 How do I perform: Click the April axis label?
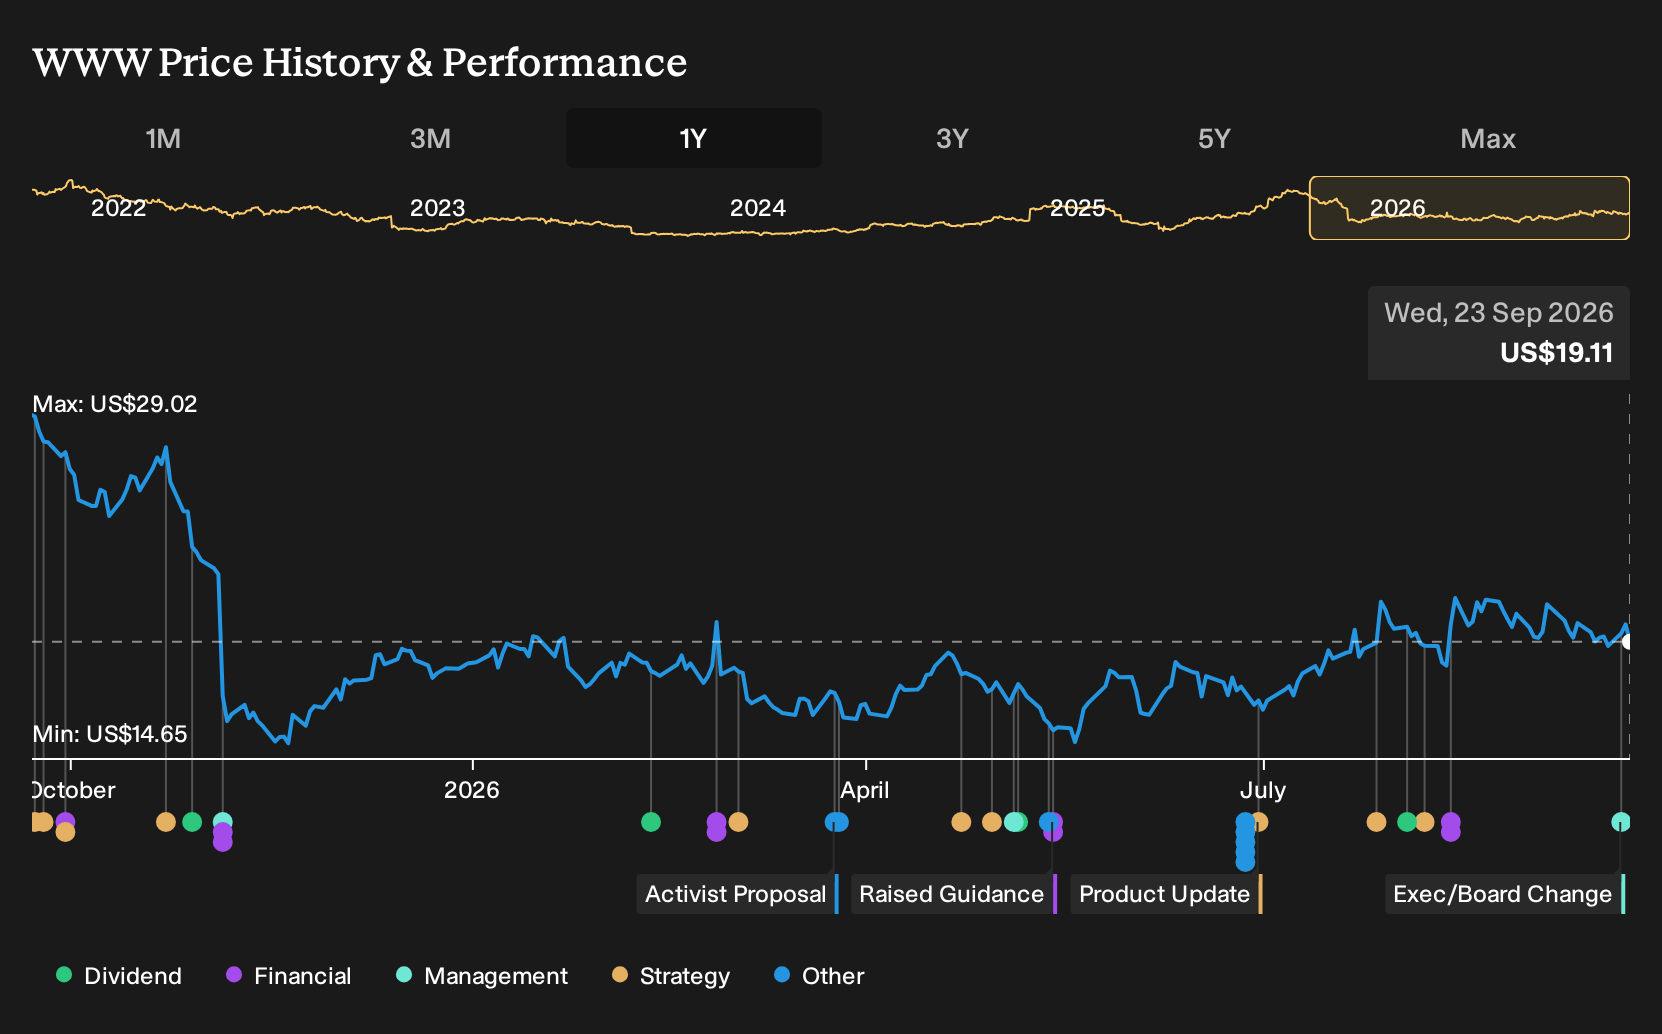click(x=865, y=790)
